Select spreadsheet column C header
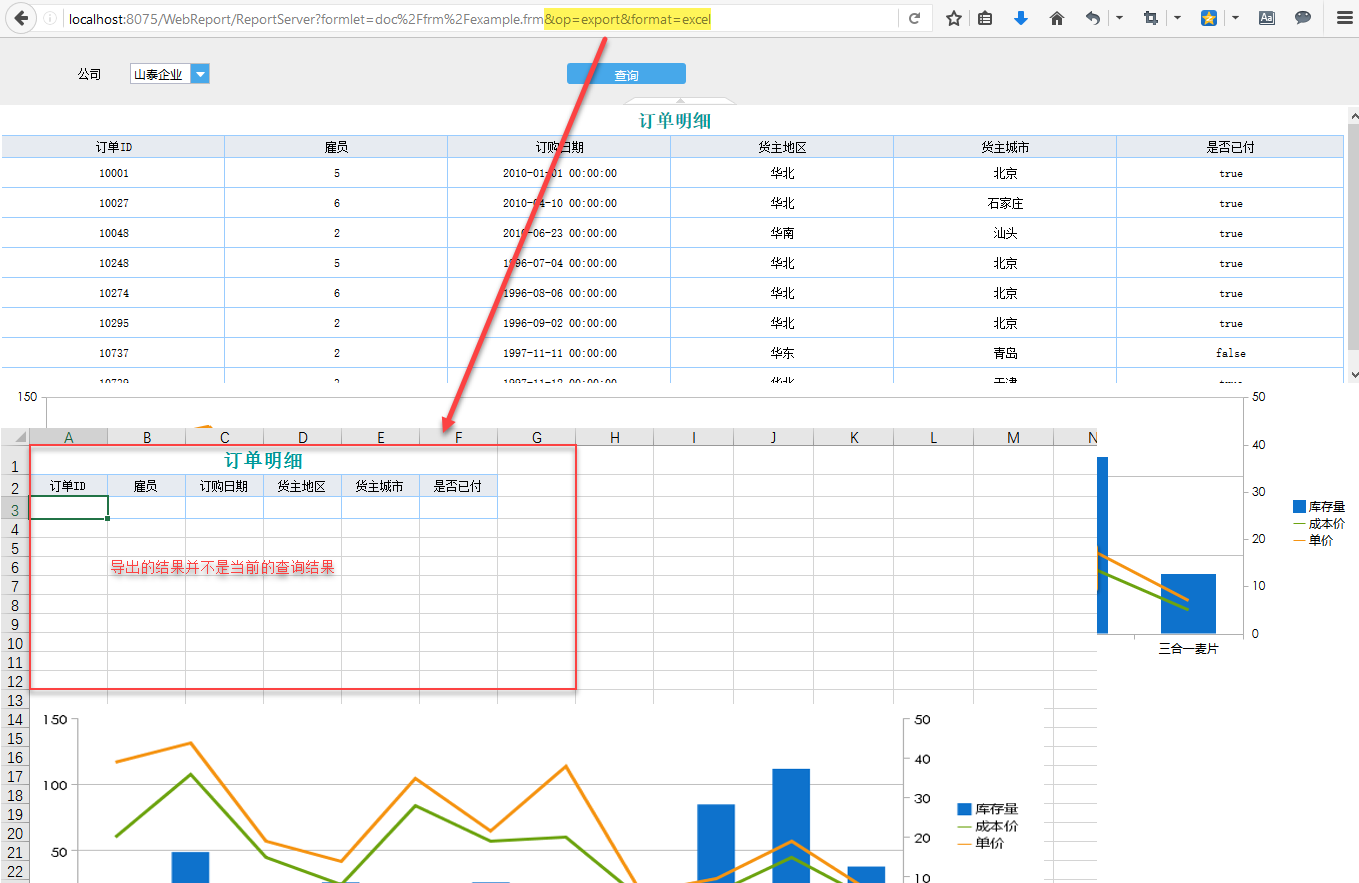1359x883 pixels. pyautogui.click(x=225, y=437)
